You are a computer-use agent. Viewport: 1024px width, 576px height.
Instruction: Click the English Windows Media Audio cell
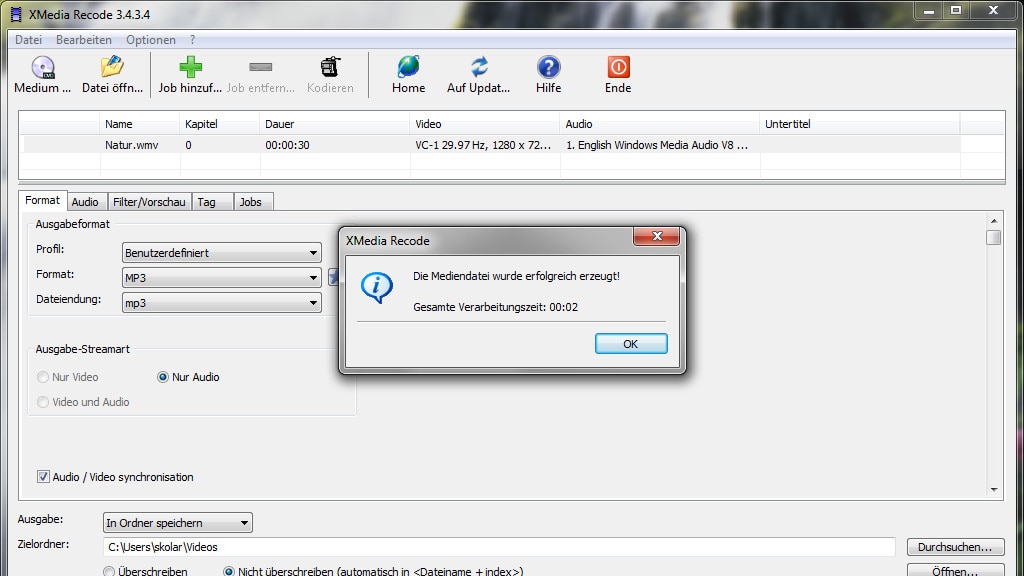point(657,145)
